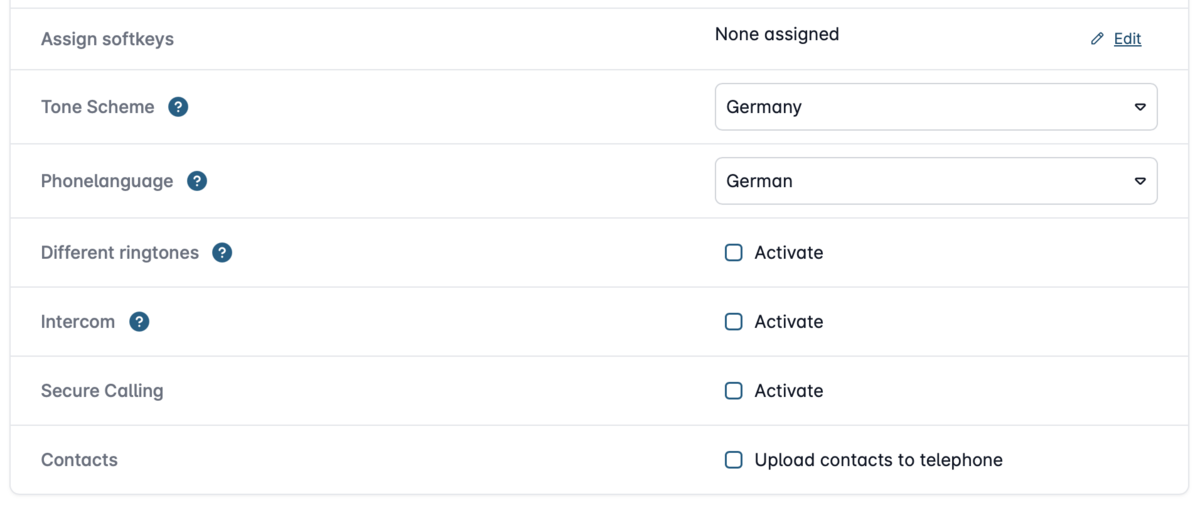Click the Upload contacts to telephone label

878,460
